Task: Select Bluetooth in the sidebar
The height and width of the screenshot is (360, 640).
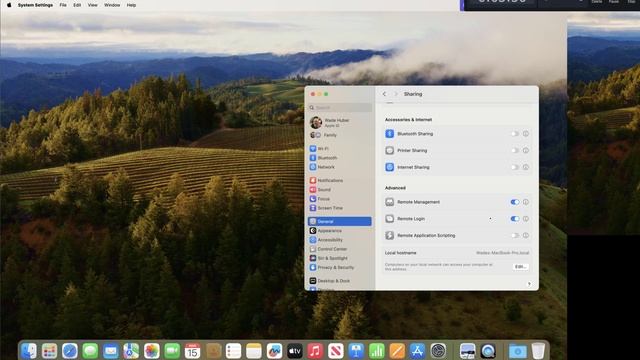Action: coord(340,158)
